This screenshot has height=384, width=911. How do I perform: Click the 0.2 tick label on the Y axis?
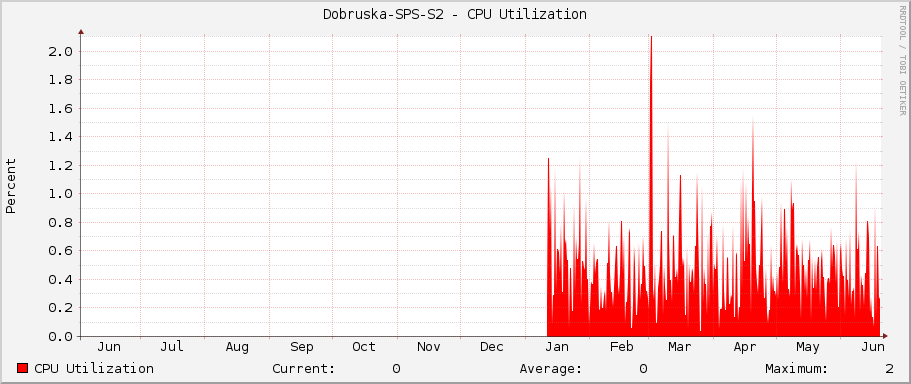[61, 308]
